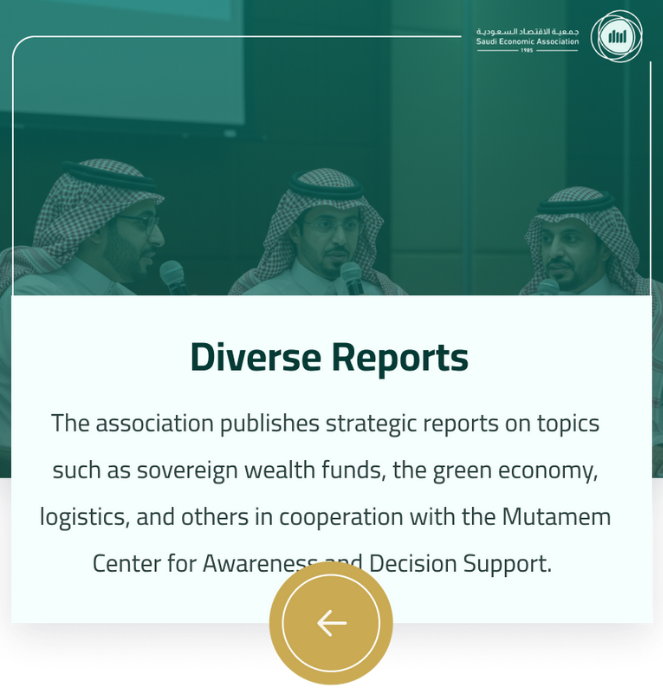Click the right speaker's microphone
The height and width of the screenshot is (689, 663).
[x=548, y=286]
